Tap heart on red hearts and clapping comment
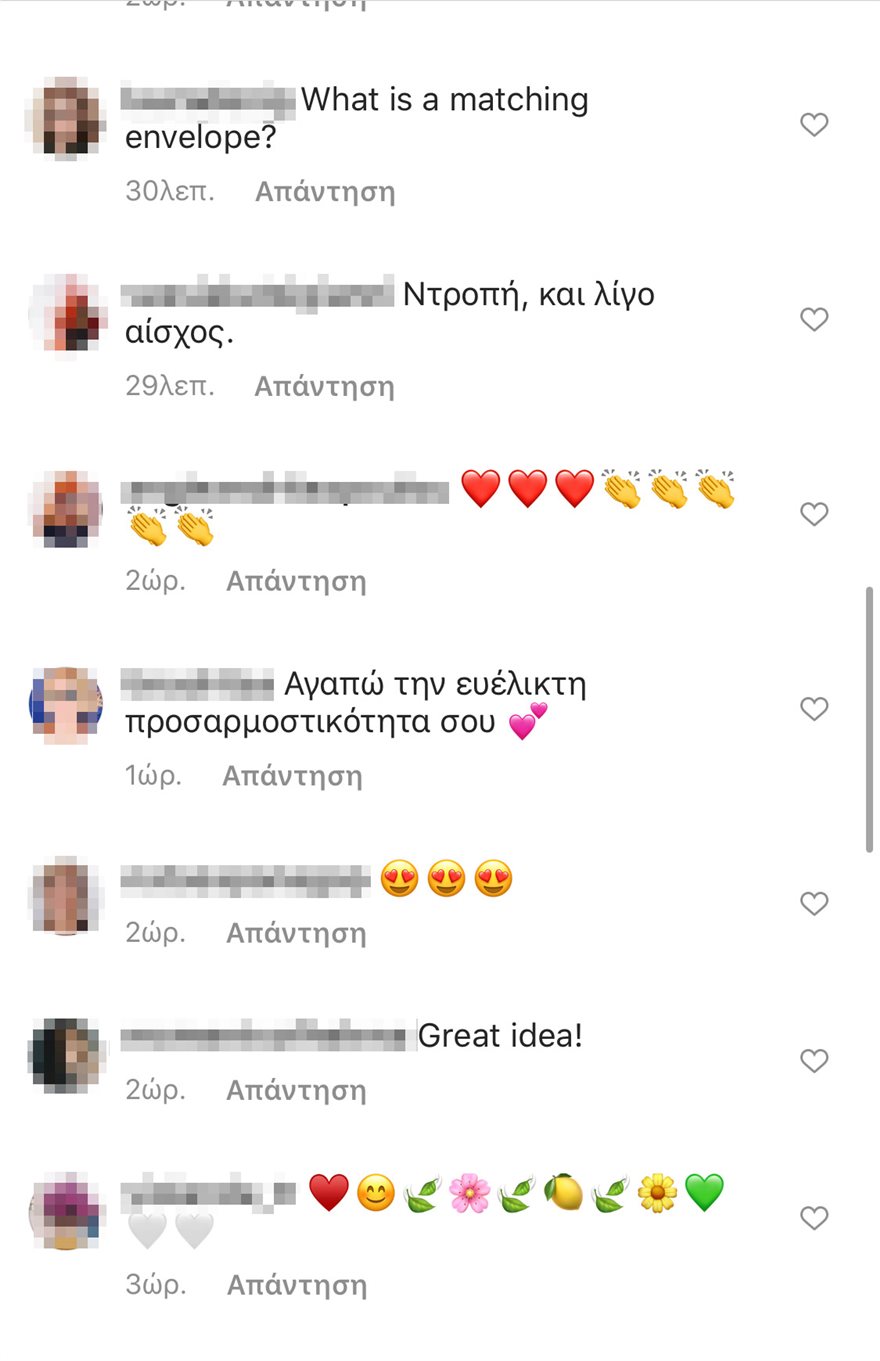 [815, 515]
